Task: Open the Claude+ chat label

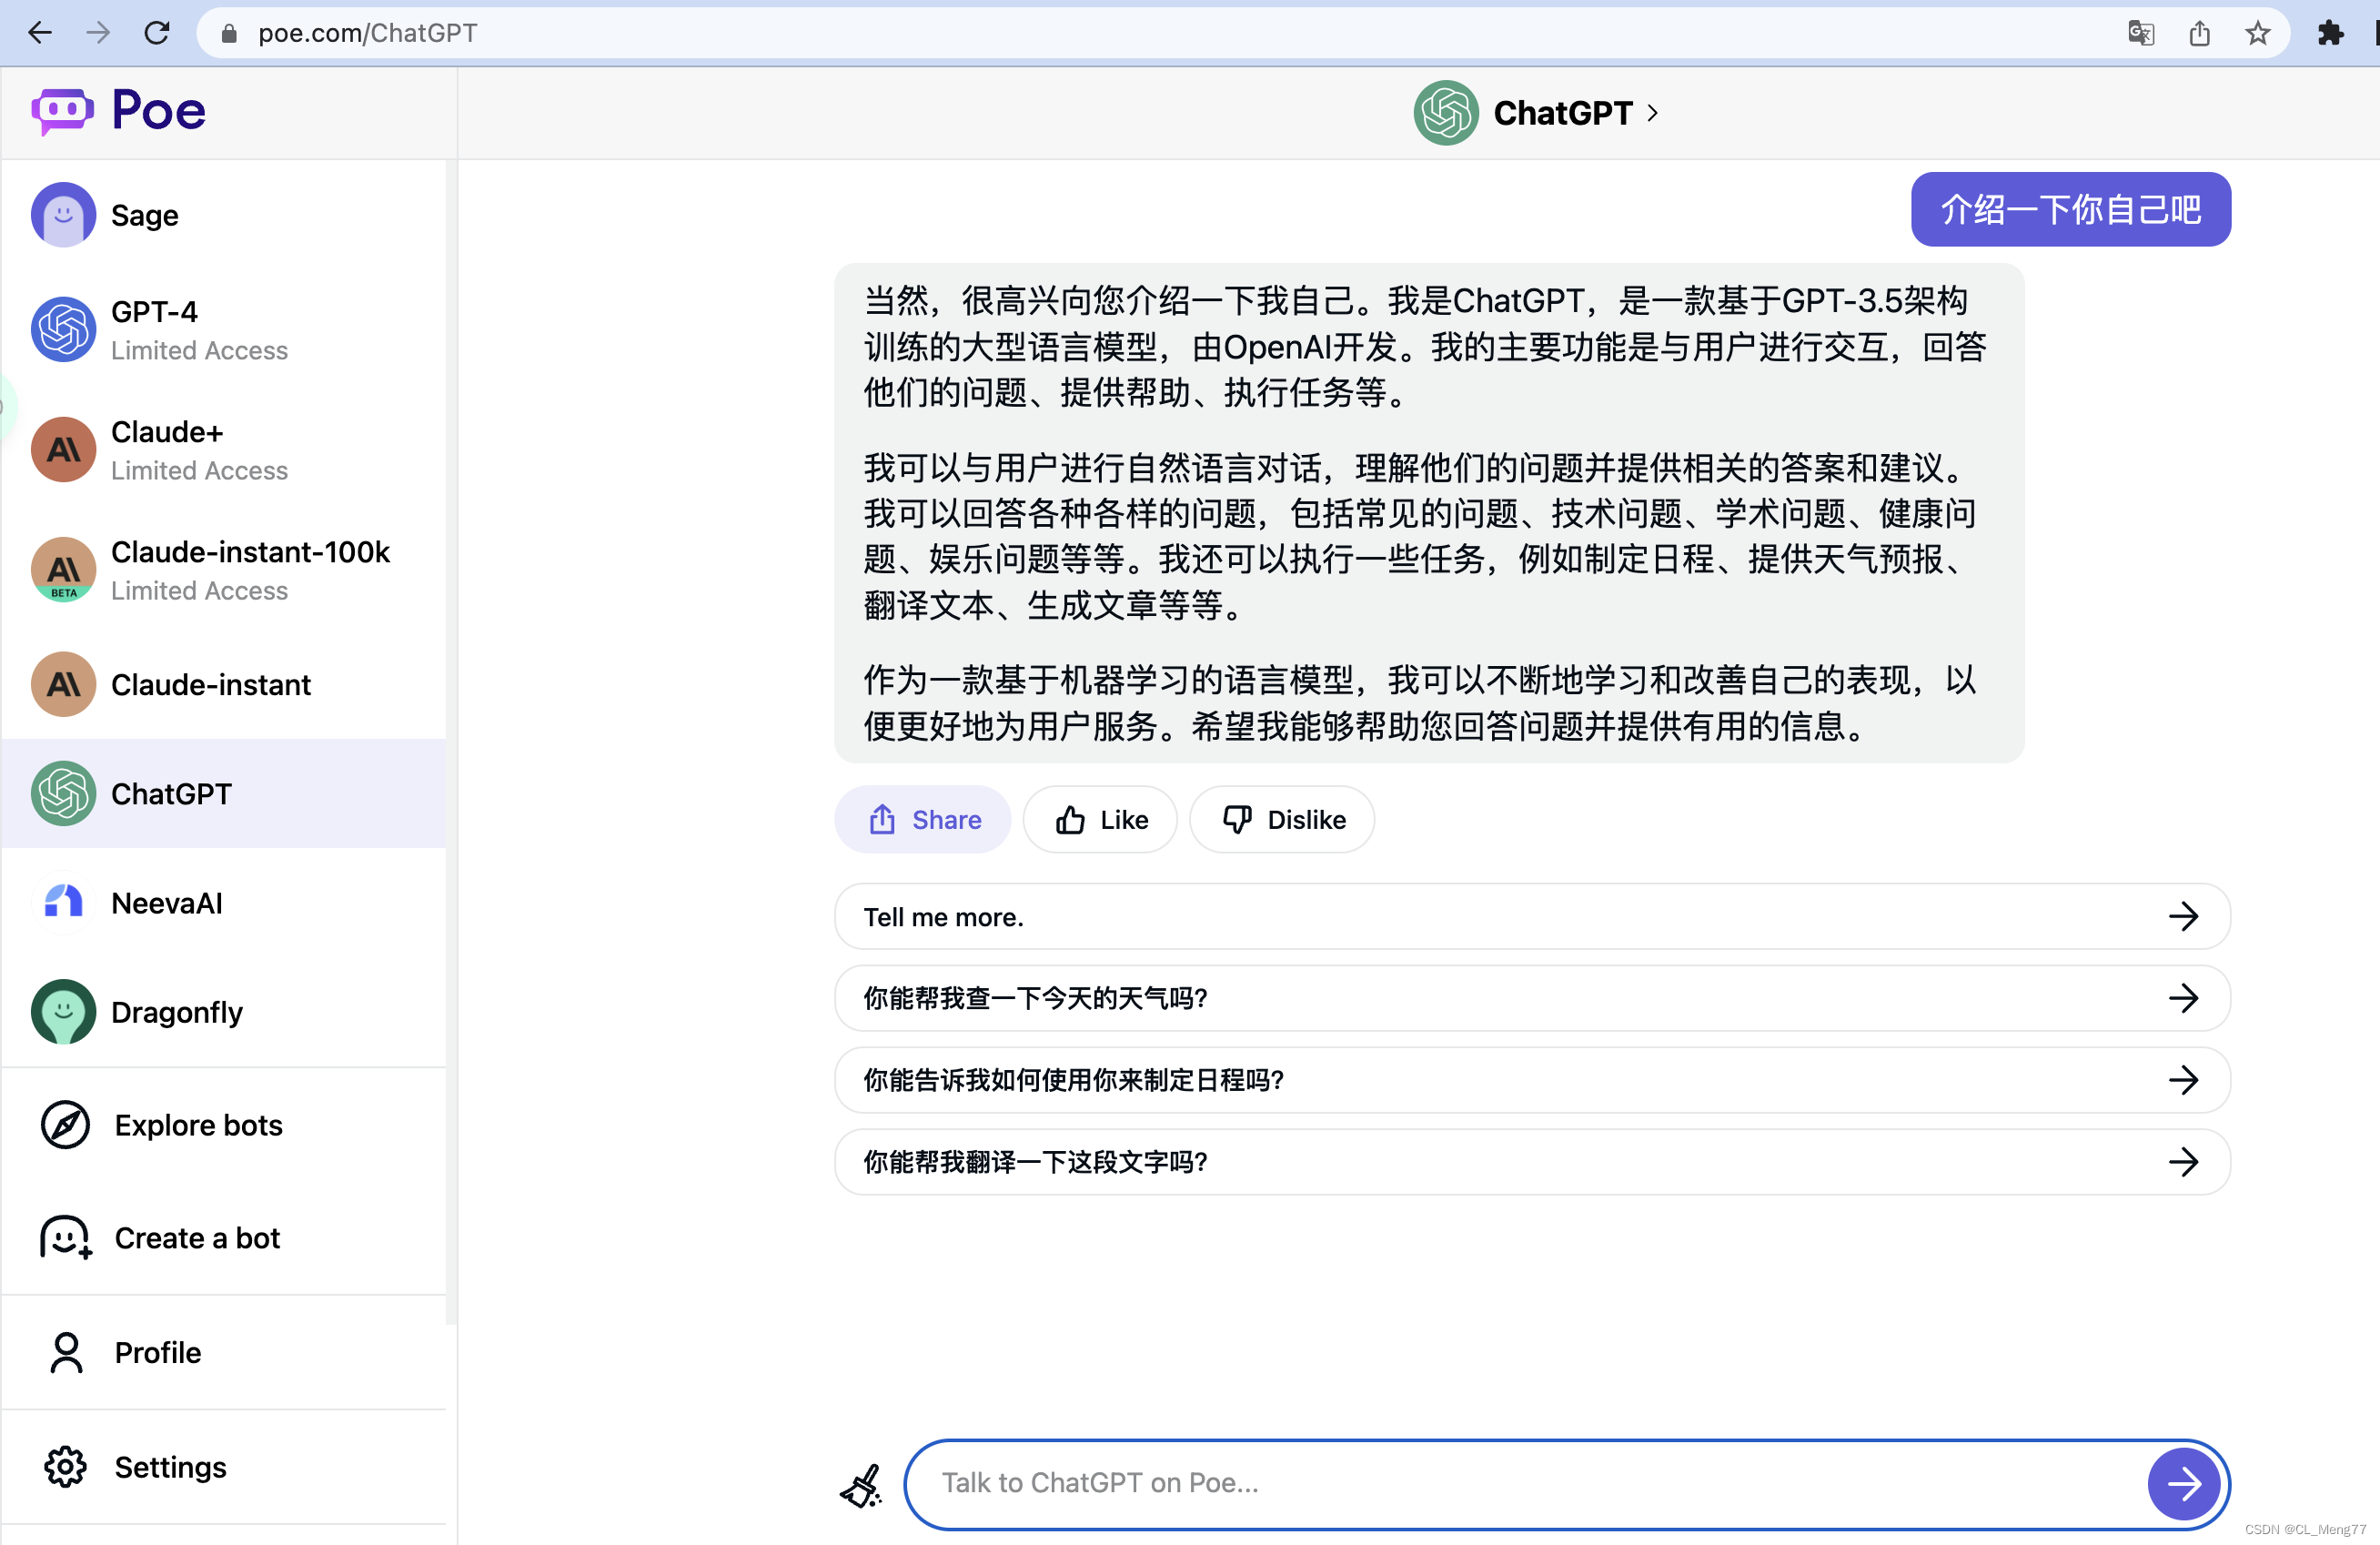Action: tap(167, 431)
